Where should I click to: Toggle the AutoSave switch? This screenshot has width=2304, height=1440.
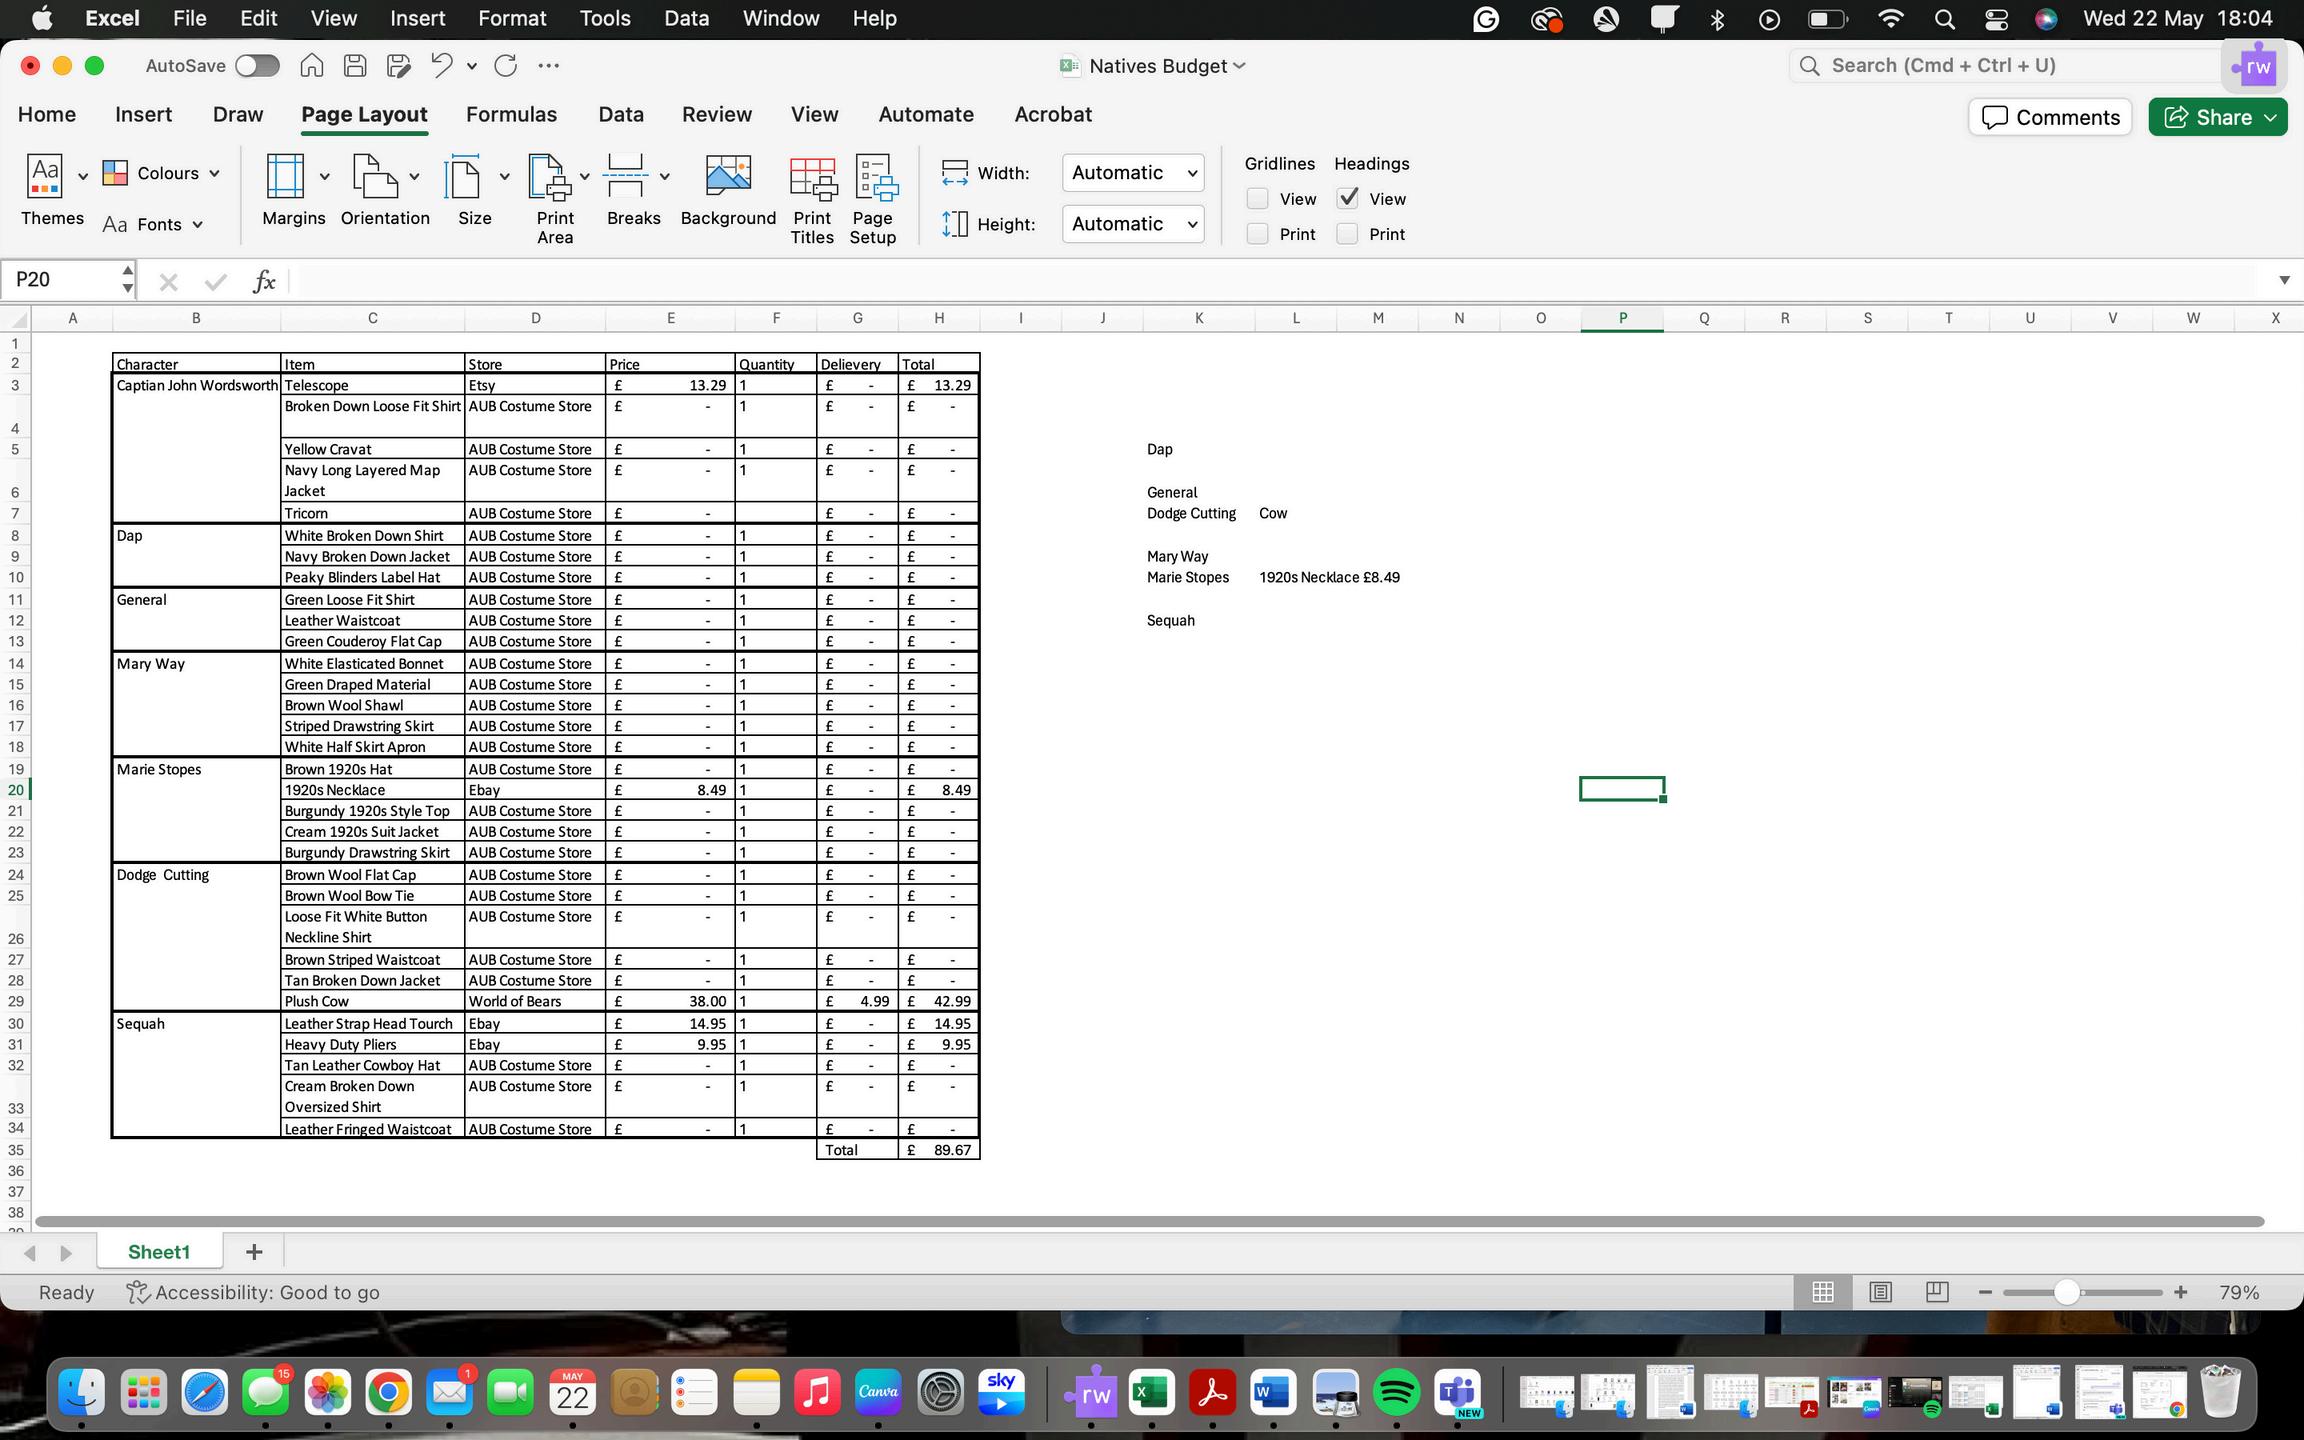pyautogui.click(x=257, y=66)
